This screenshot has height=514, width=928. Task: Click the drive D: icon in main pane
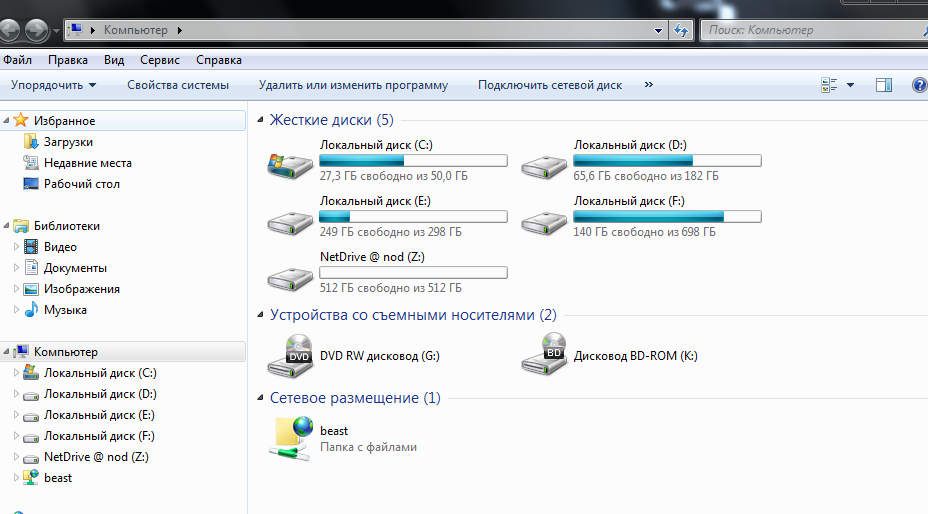tap(544, 167)
